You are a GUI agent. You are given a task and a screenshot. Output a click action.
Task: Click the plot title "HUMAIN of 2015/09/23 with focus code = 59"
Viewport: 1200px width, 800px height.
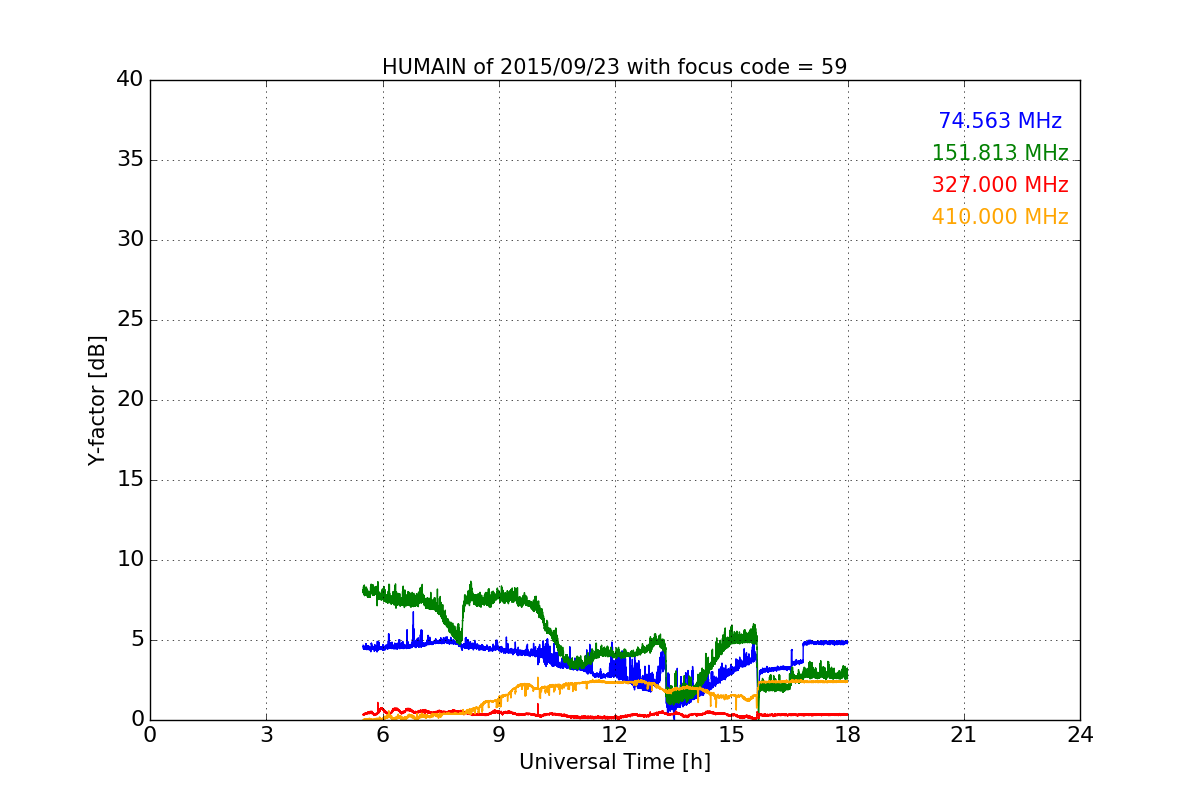click(x=614, y=67)
